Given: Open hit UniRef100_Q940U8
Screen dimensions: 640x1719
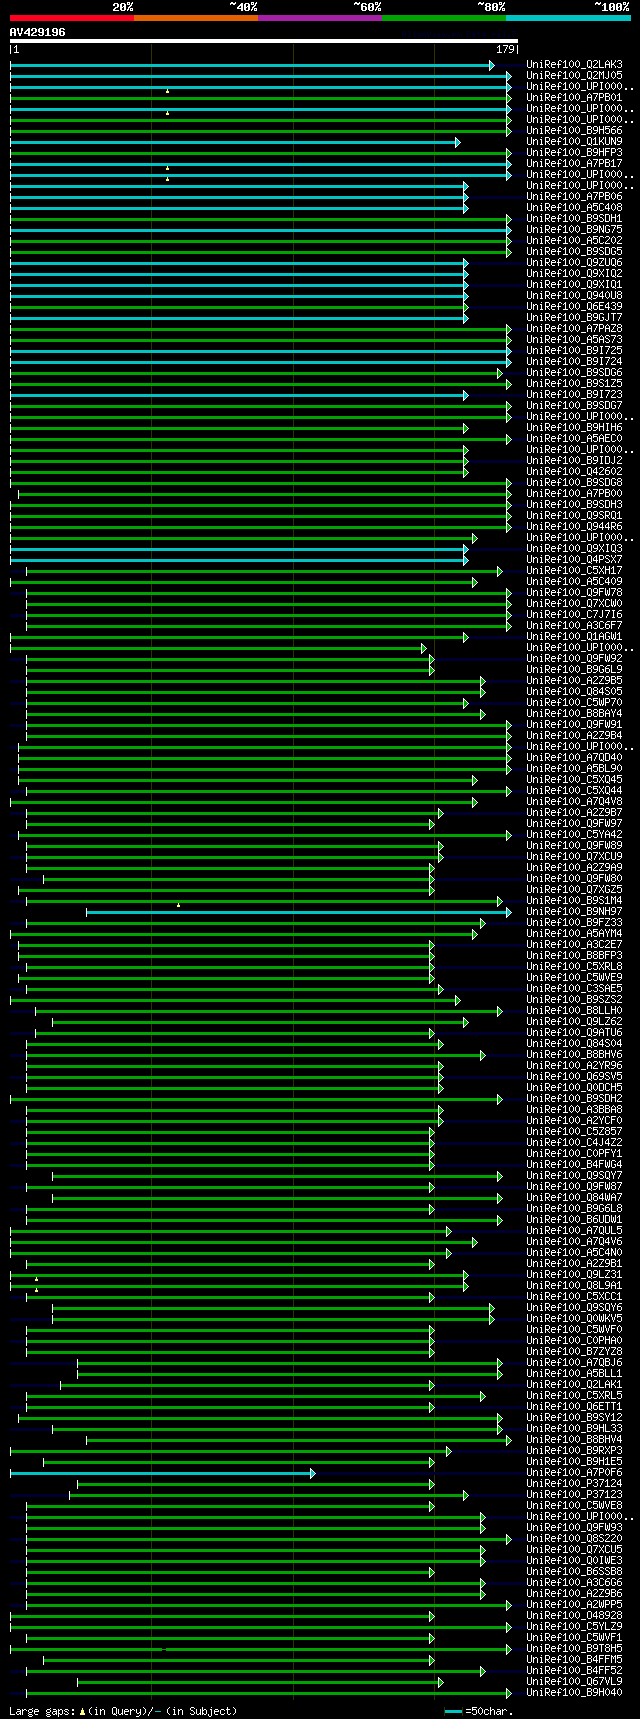Looking at the screenshot, I should (574, 296).
